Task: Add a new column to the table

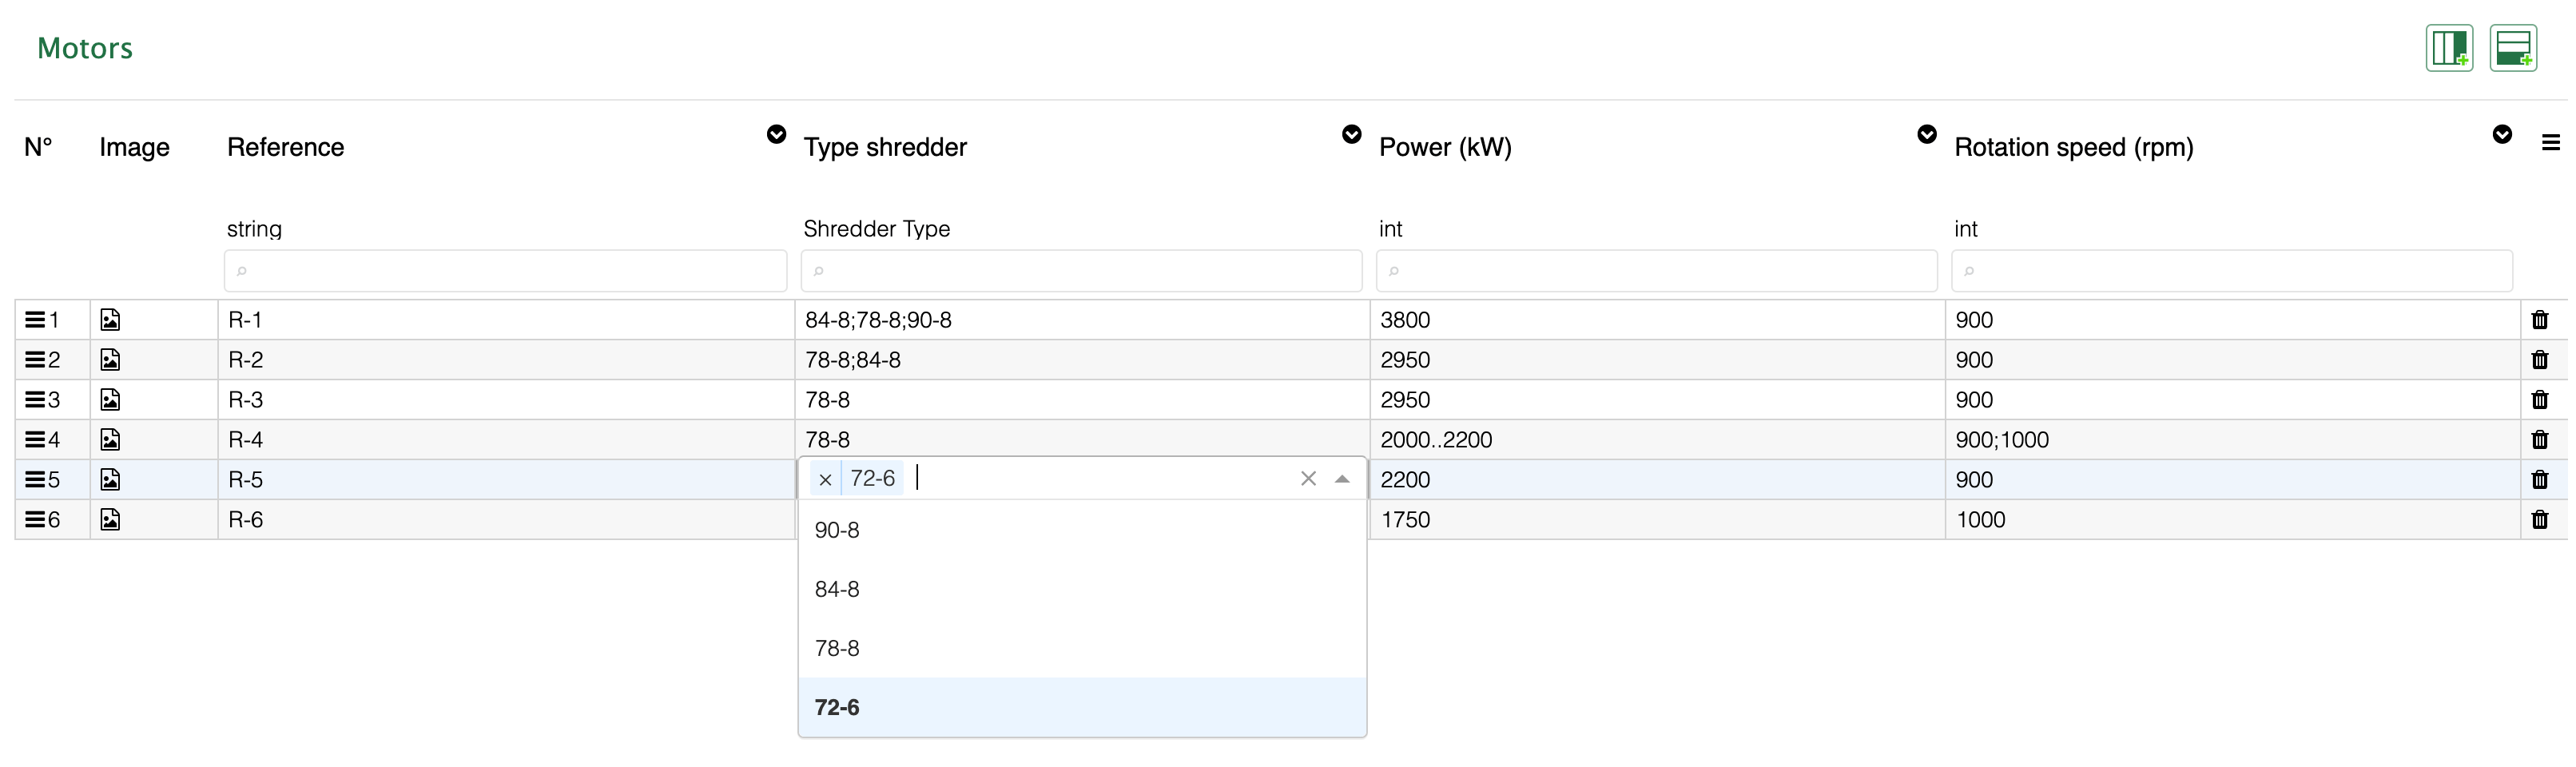Action: 2448,47
